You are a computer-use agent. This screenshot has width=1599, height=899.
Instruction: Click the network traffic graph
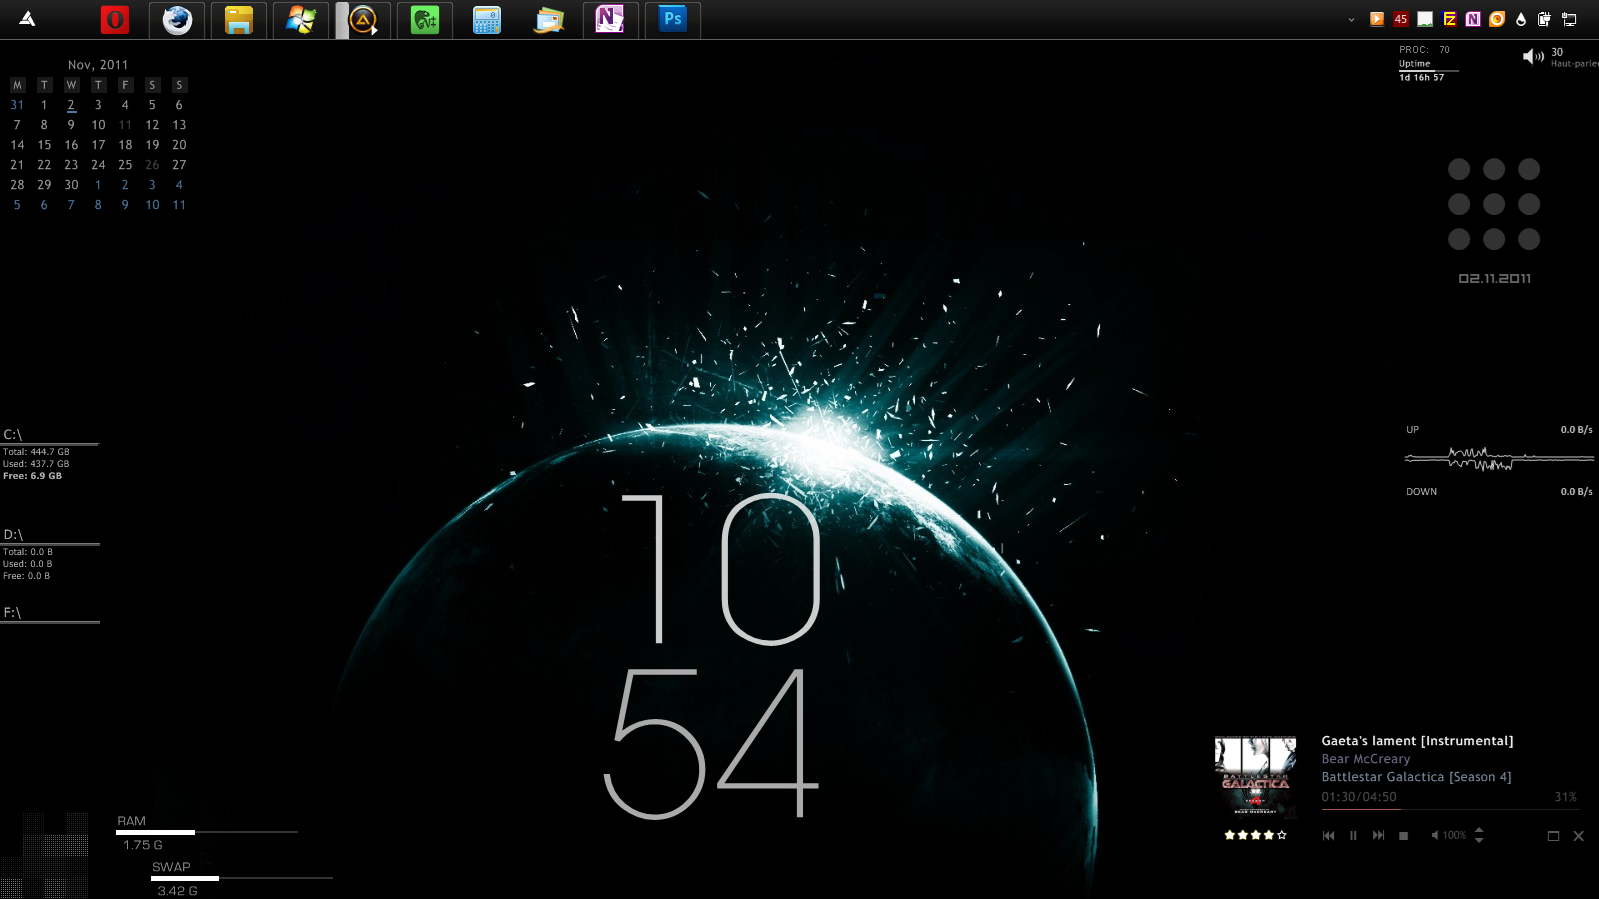[x=1499, y=459]
